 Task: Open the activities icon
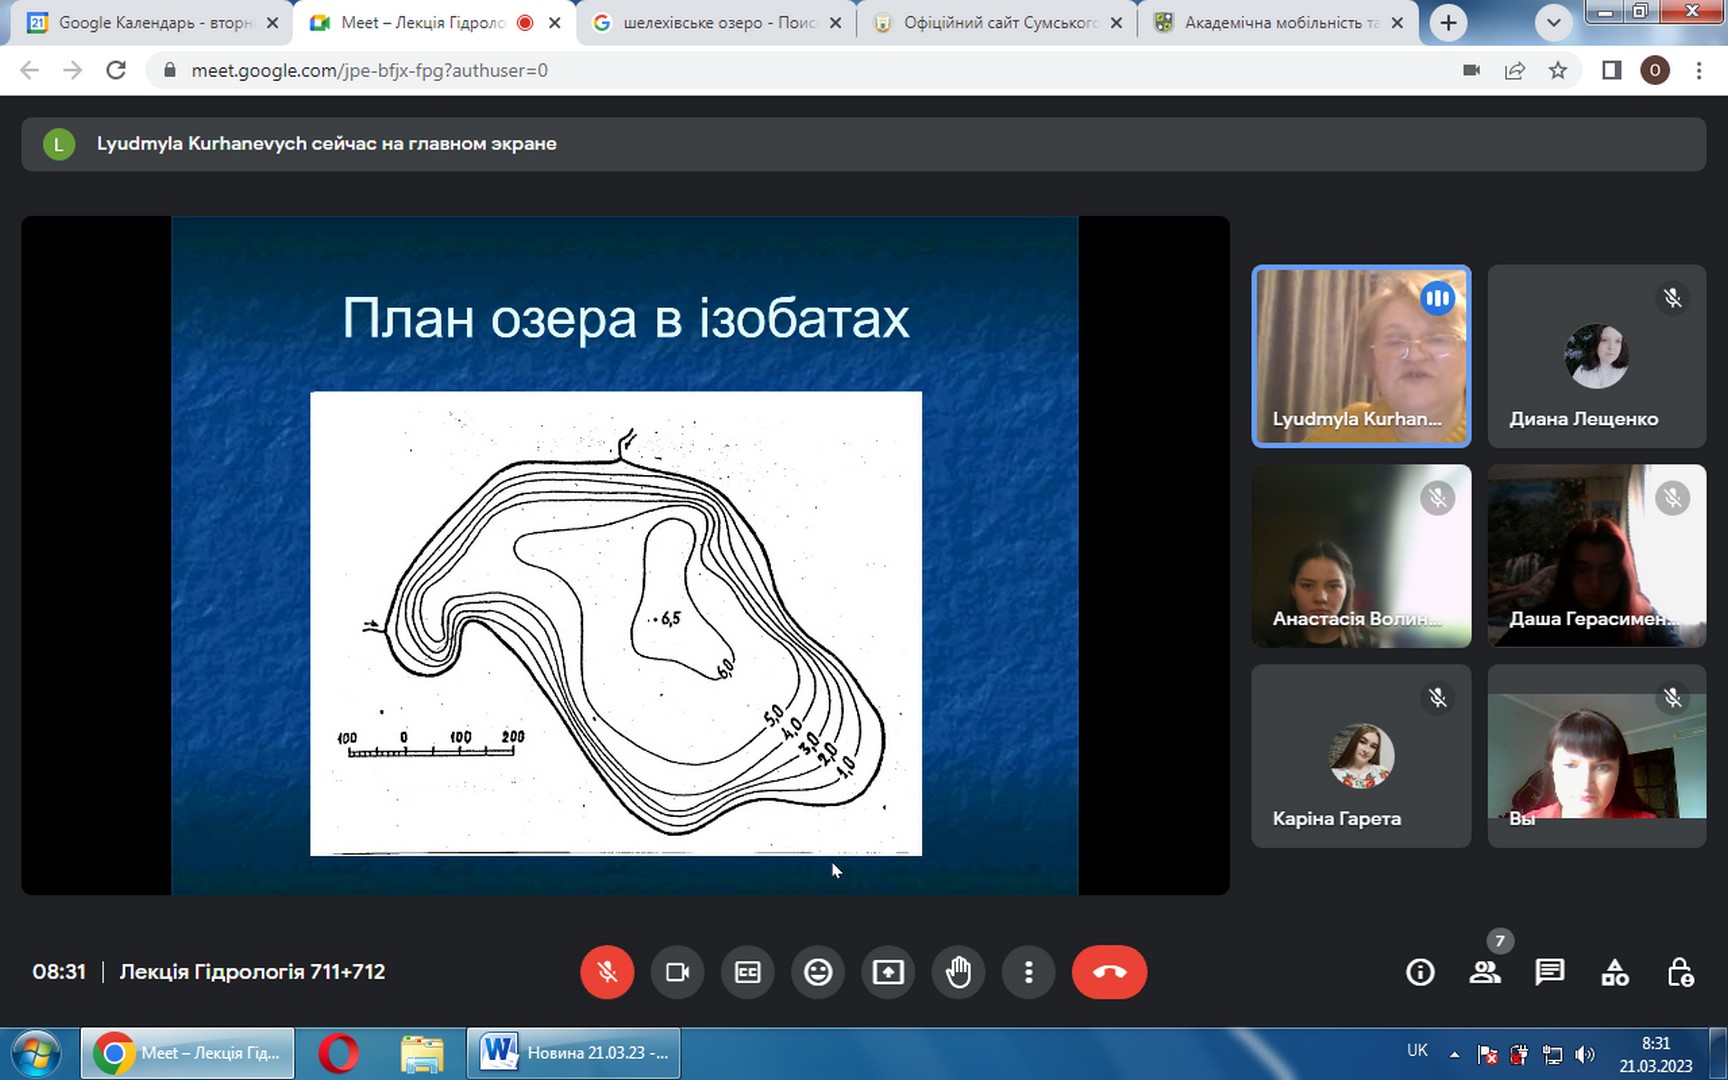point(1615,972)
